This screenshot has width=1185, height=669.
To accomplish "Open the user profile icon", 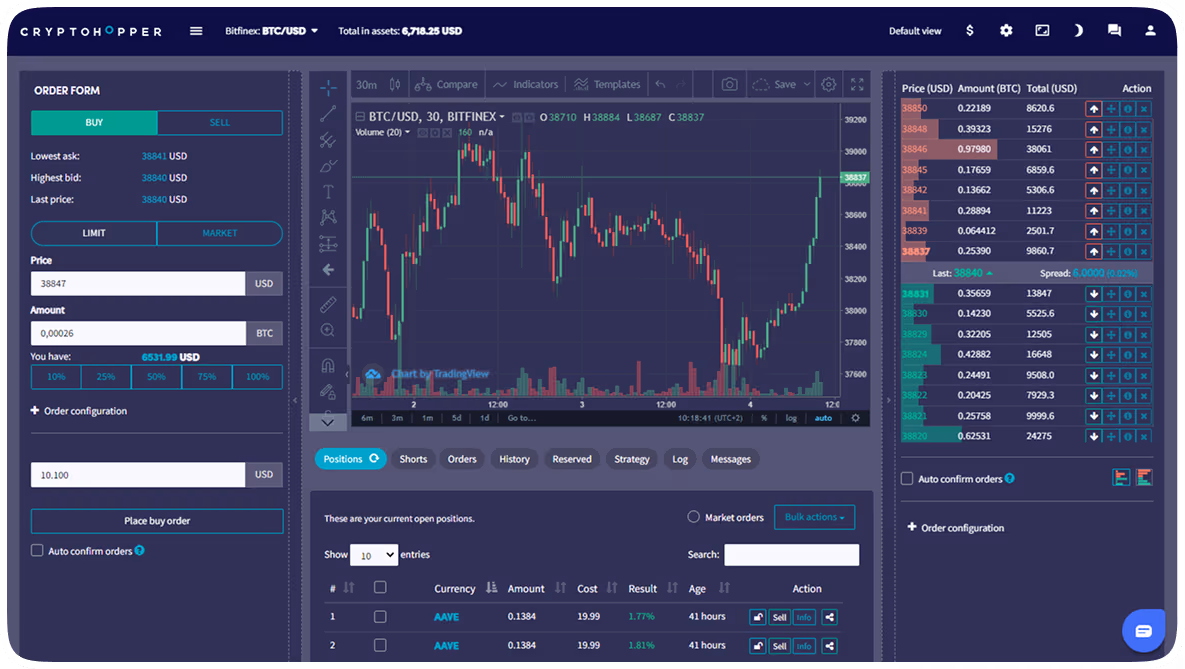I will coord(1150,31).
